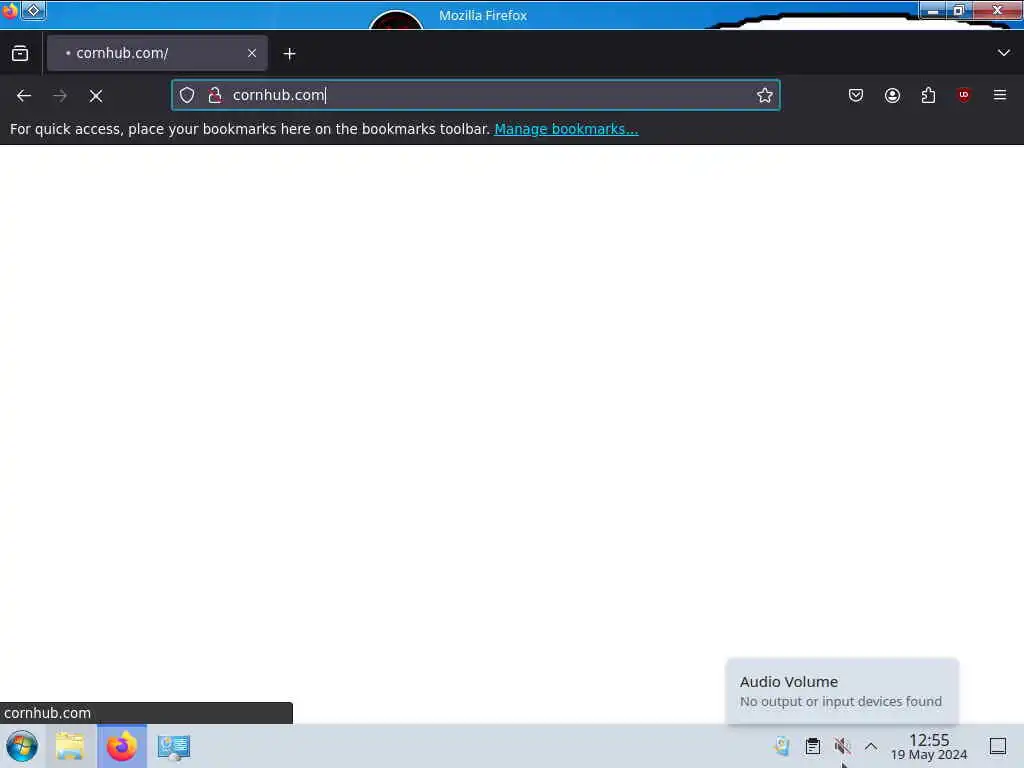This screenshot has width=1024, height=768.
Task: Click tray icon left of clipboard
Action: pos(782,746)
